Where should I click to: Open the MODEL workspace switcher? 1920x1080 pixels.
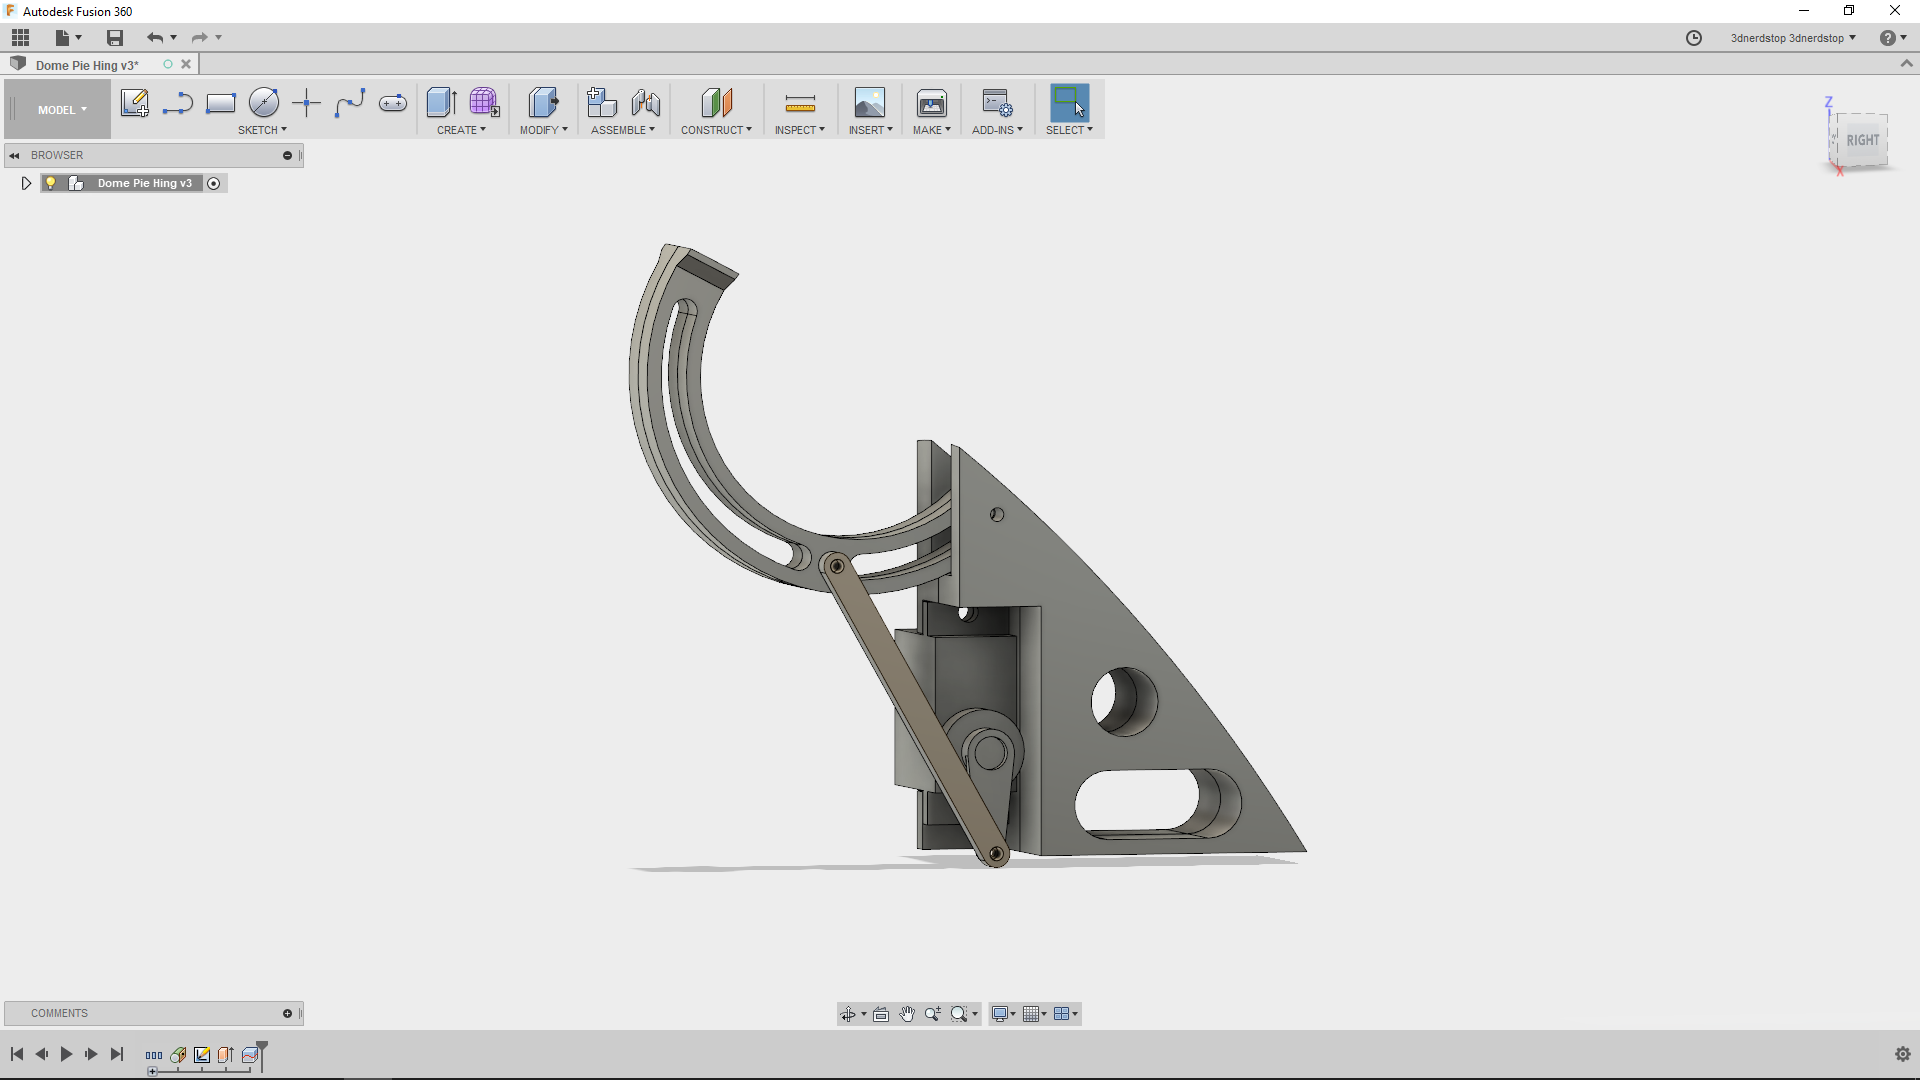[x=58, y=110]
